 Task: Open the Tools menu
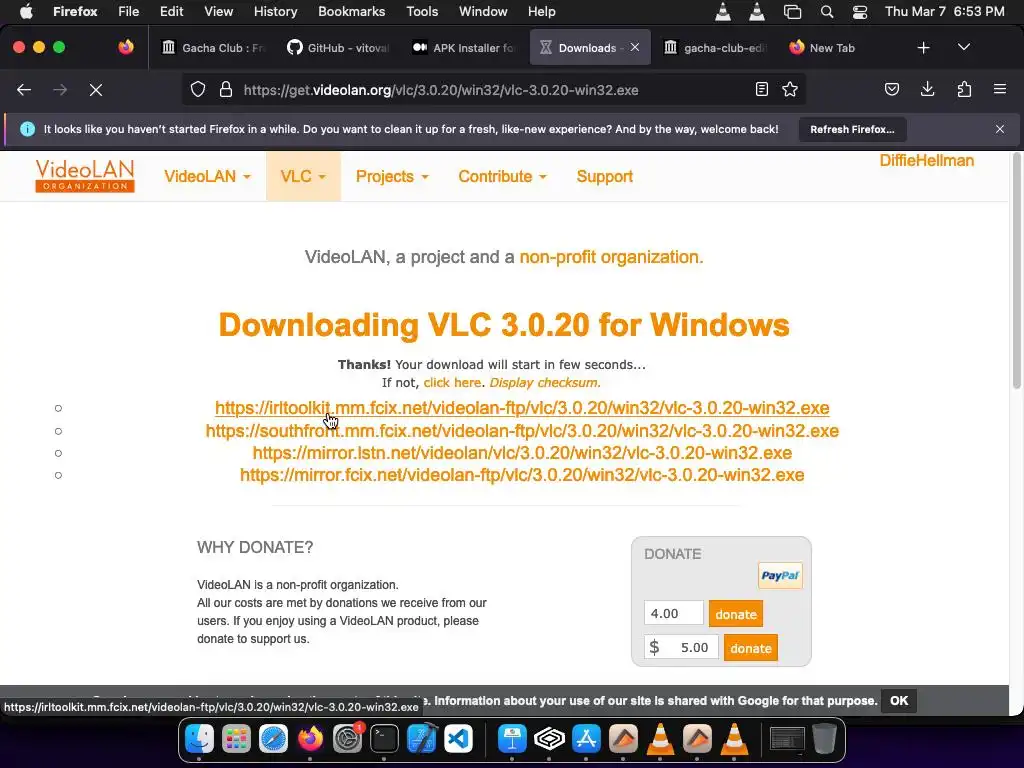(x=422, y=12)
